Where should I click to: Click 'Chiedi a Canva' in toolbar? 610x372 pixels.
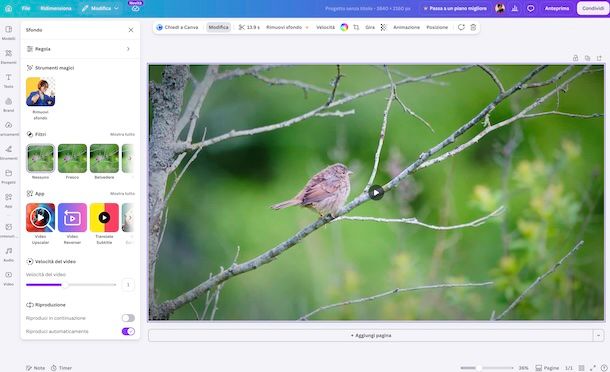(177, 27)
